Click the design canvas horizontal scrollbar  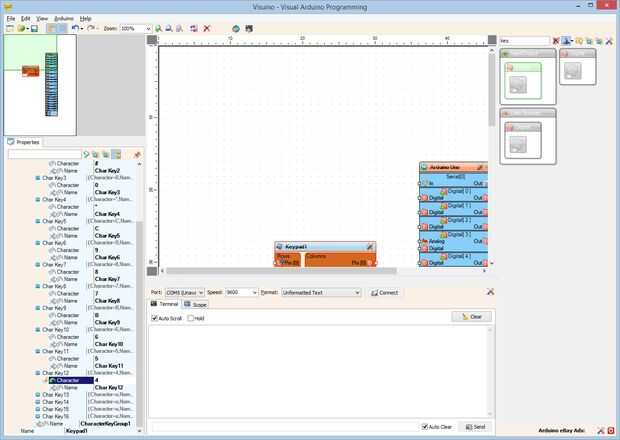(281, 271)
